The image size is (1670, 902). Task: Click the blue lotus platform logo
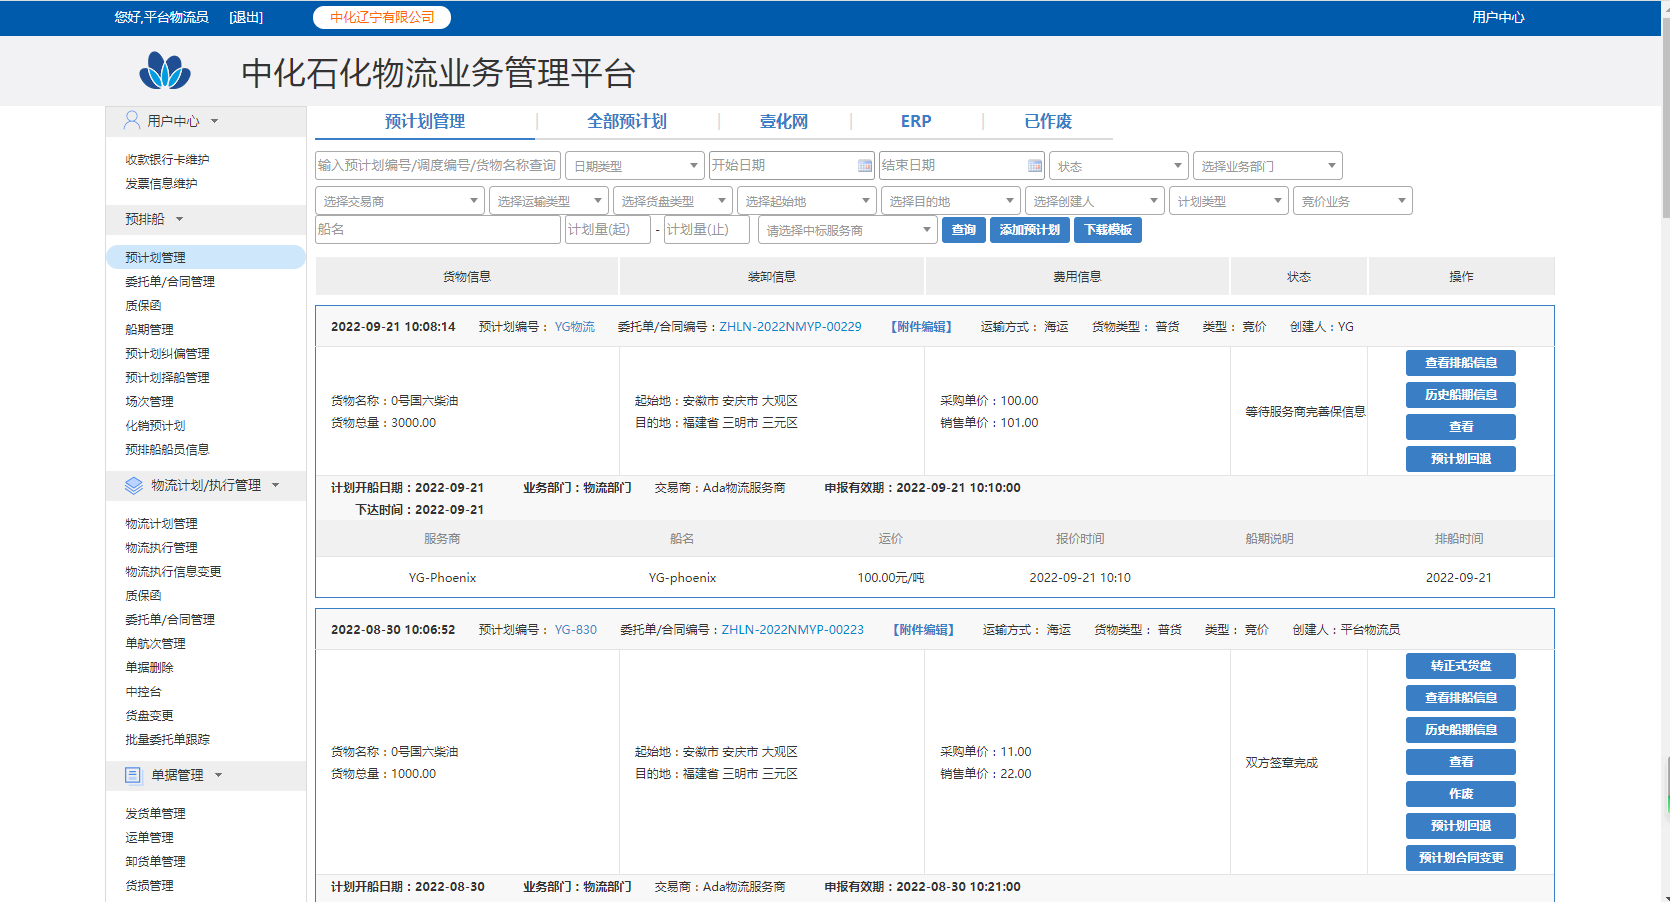pyautogui.click(x=165, y=71)
